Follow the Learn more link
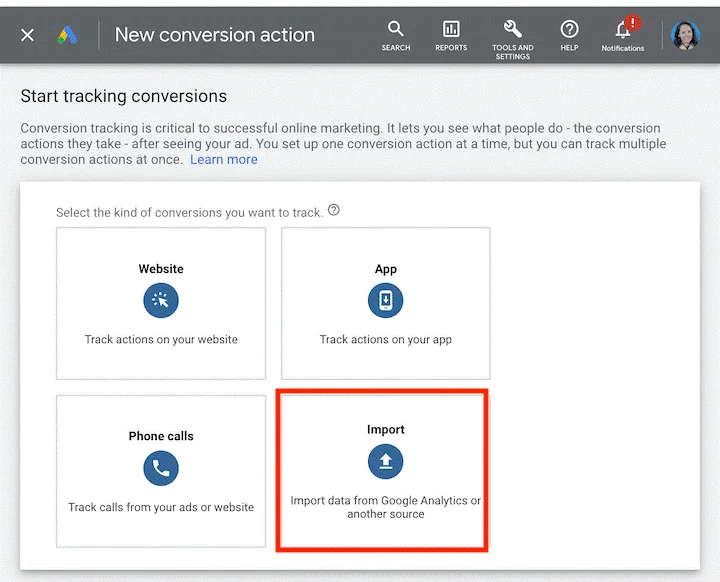 point(224,159)
